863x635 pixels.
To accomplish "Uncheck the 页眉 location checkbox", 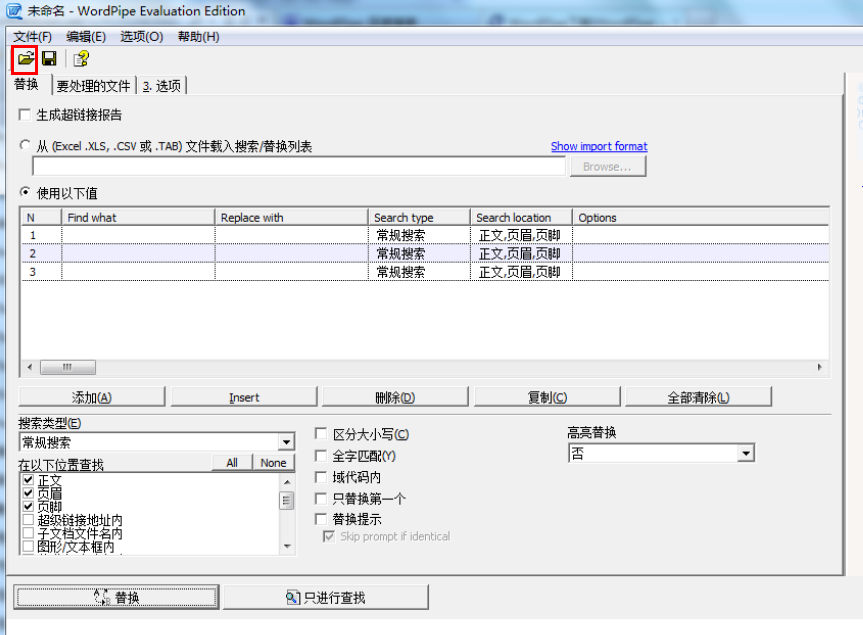I will pos(29,493).
